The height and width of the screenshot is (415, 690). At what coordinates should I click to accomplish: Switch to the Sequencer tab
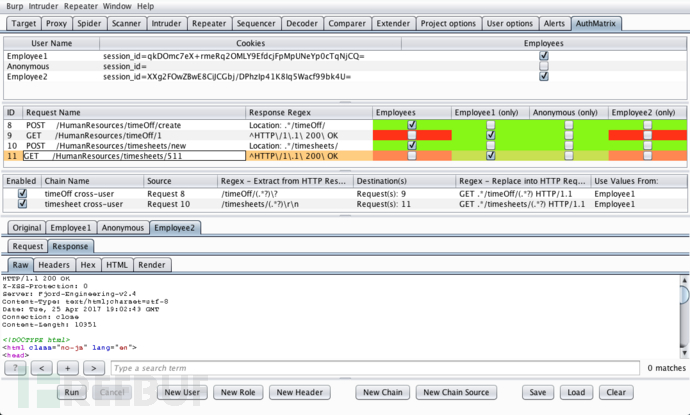256,24
